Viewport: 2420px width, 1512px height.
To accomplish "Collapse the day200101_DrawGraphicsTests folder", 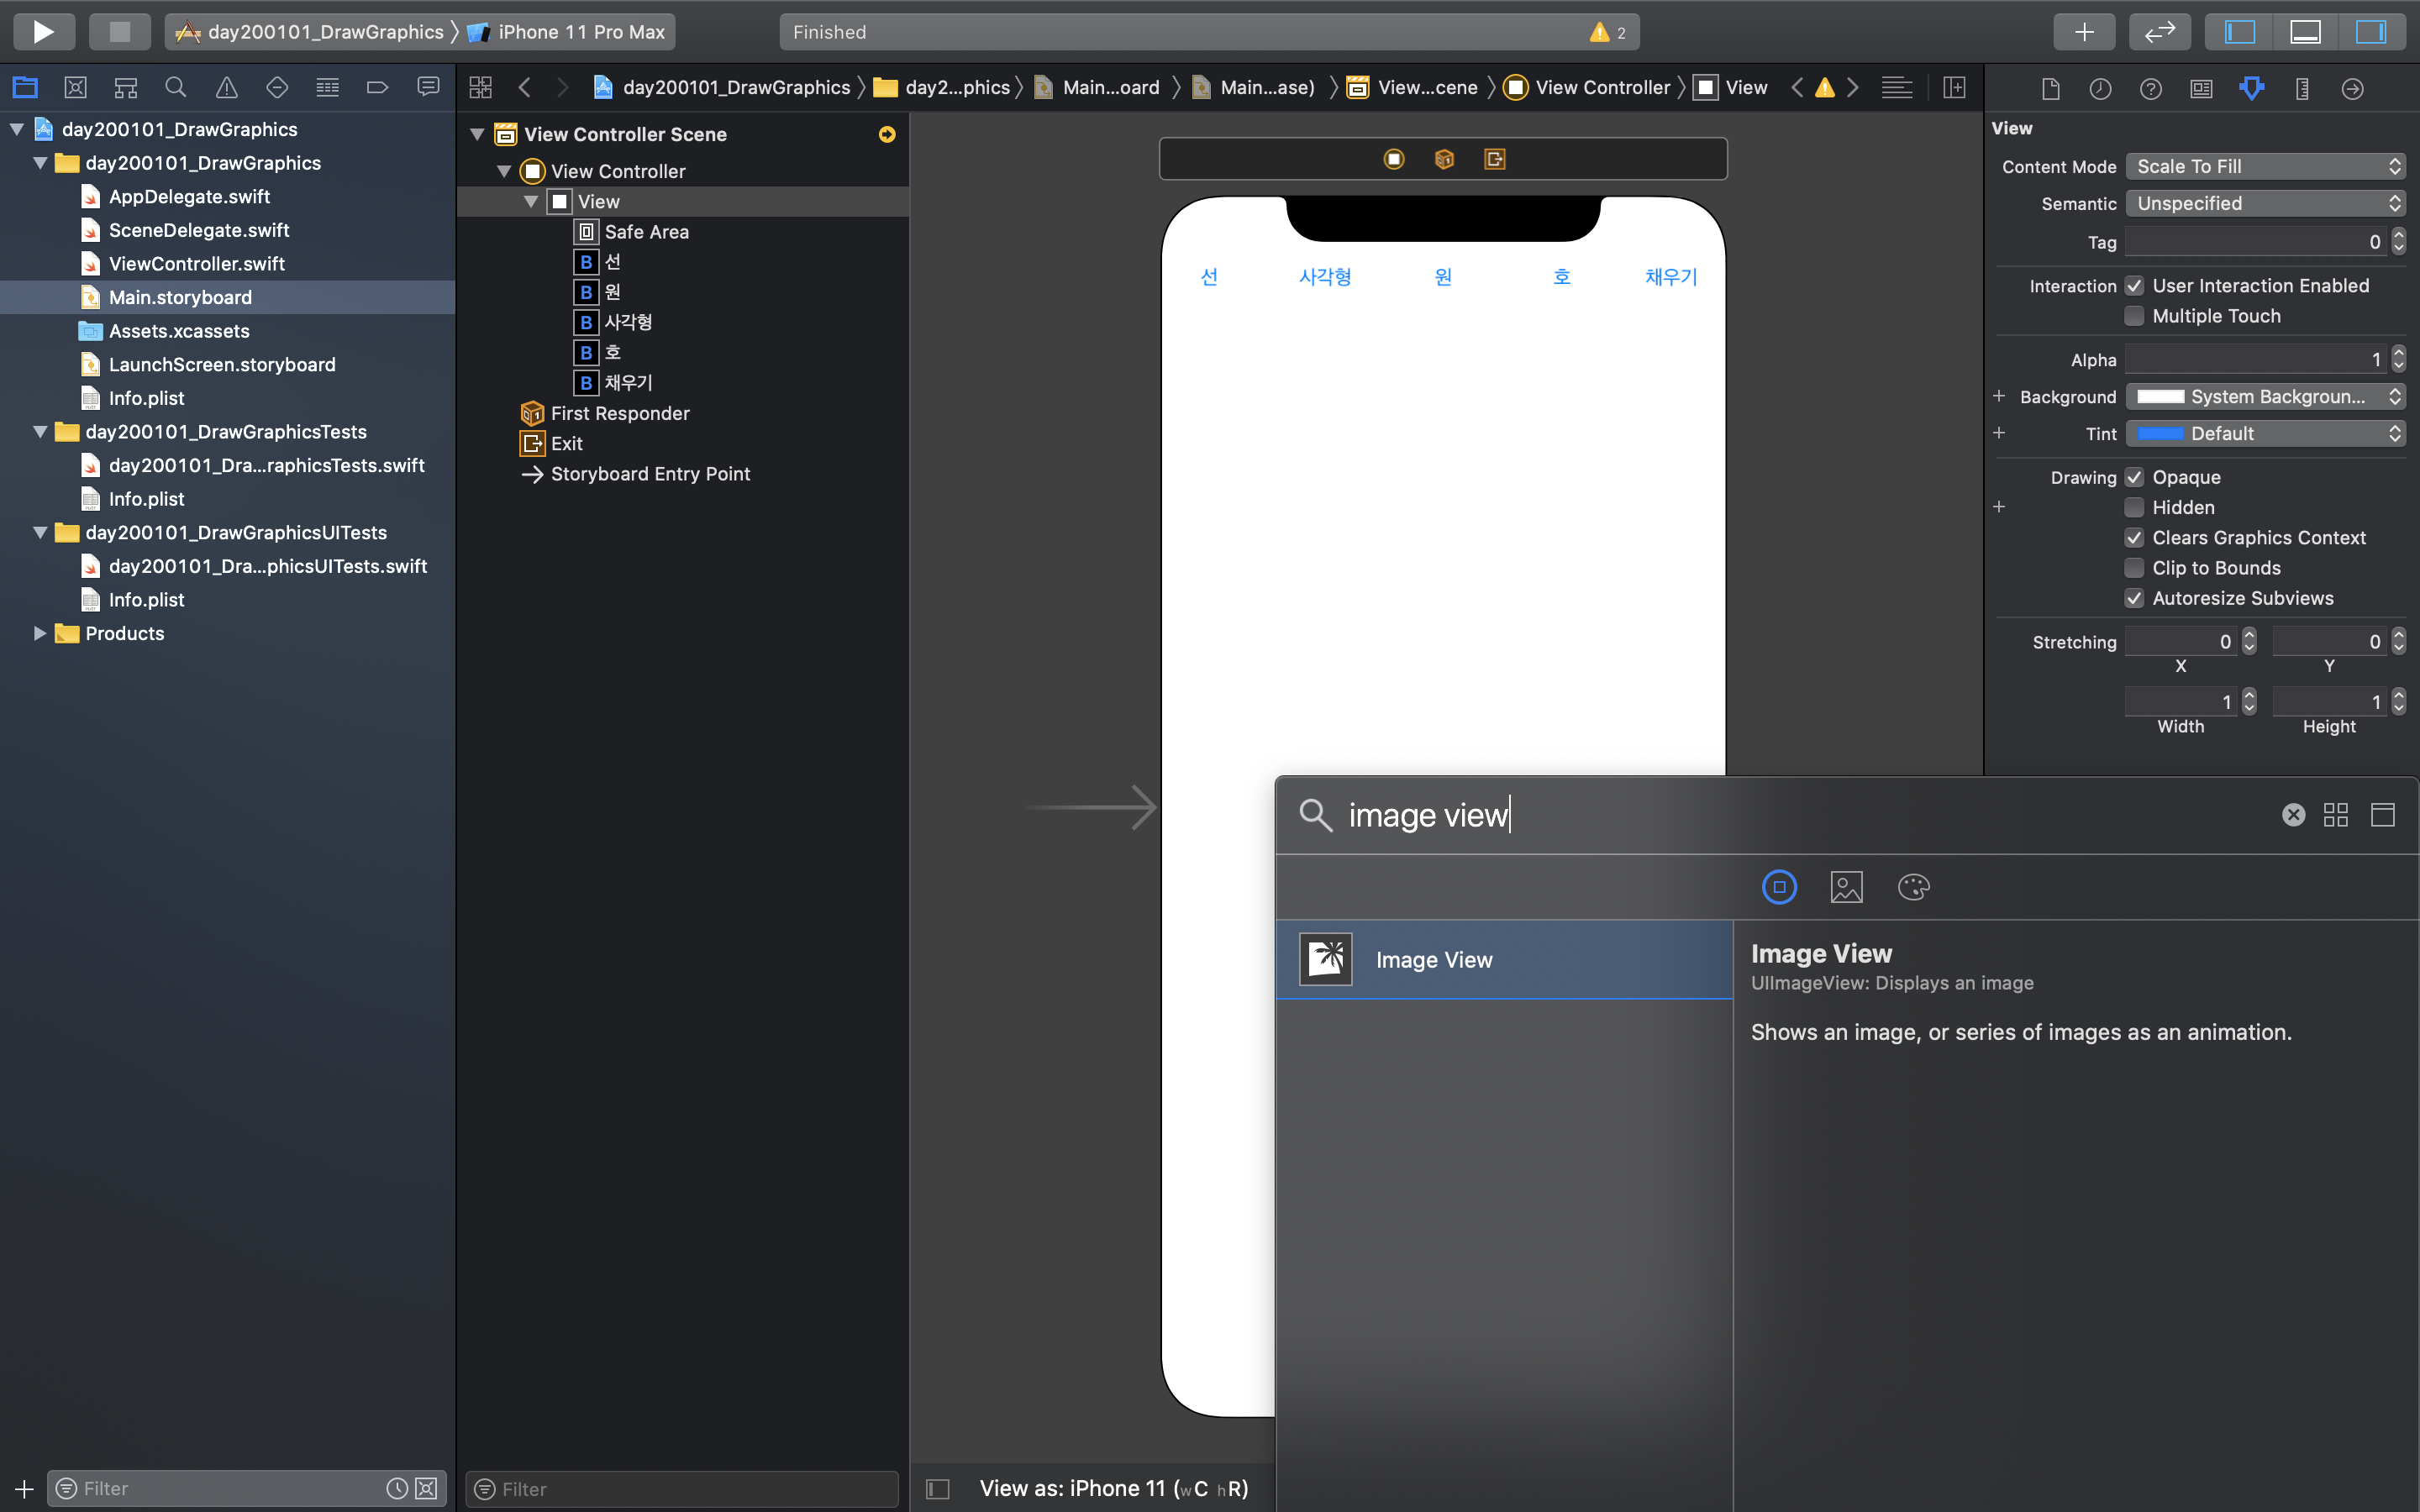I will [40, 432].
